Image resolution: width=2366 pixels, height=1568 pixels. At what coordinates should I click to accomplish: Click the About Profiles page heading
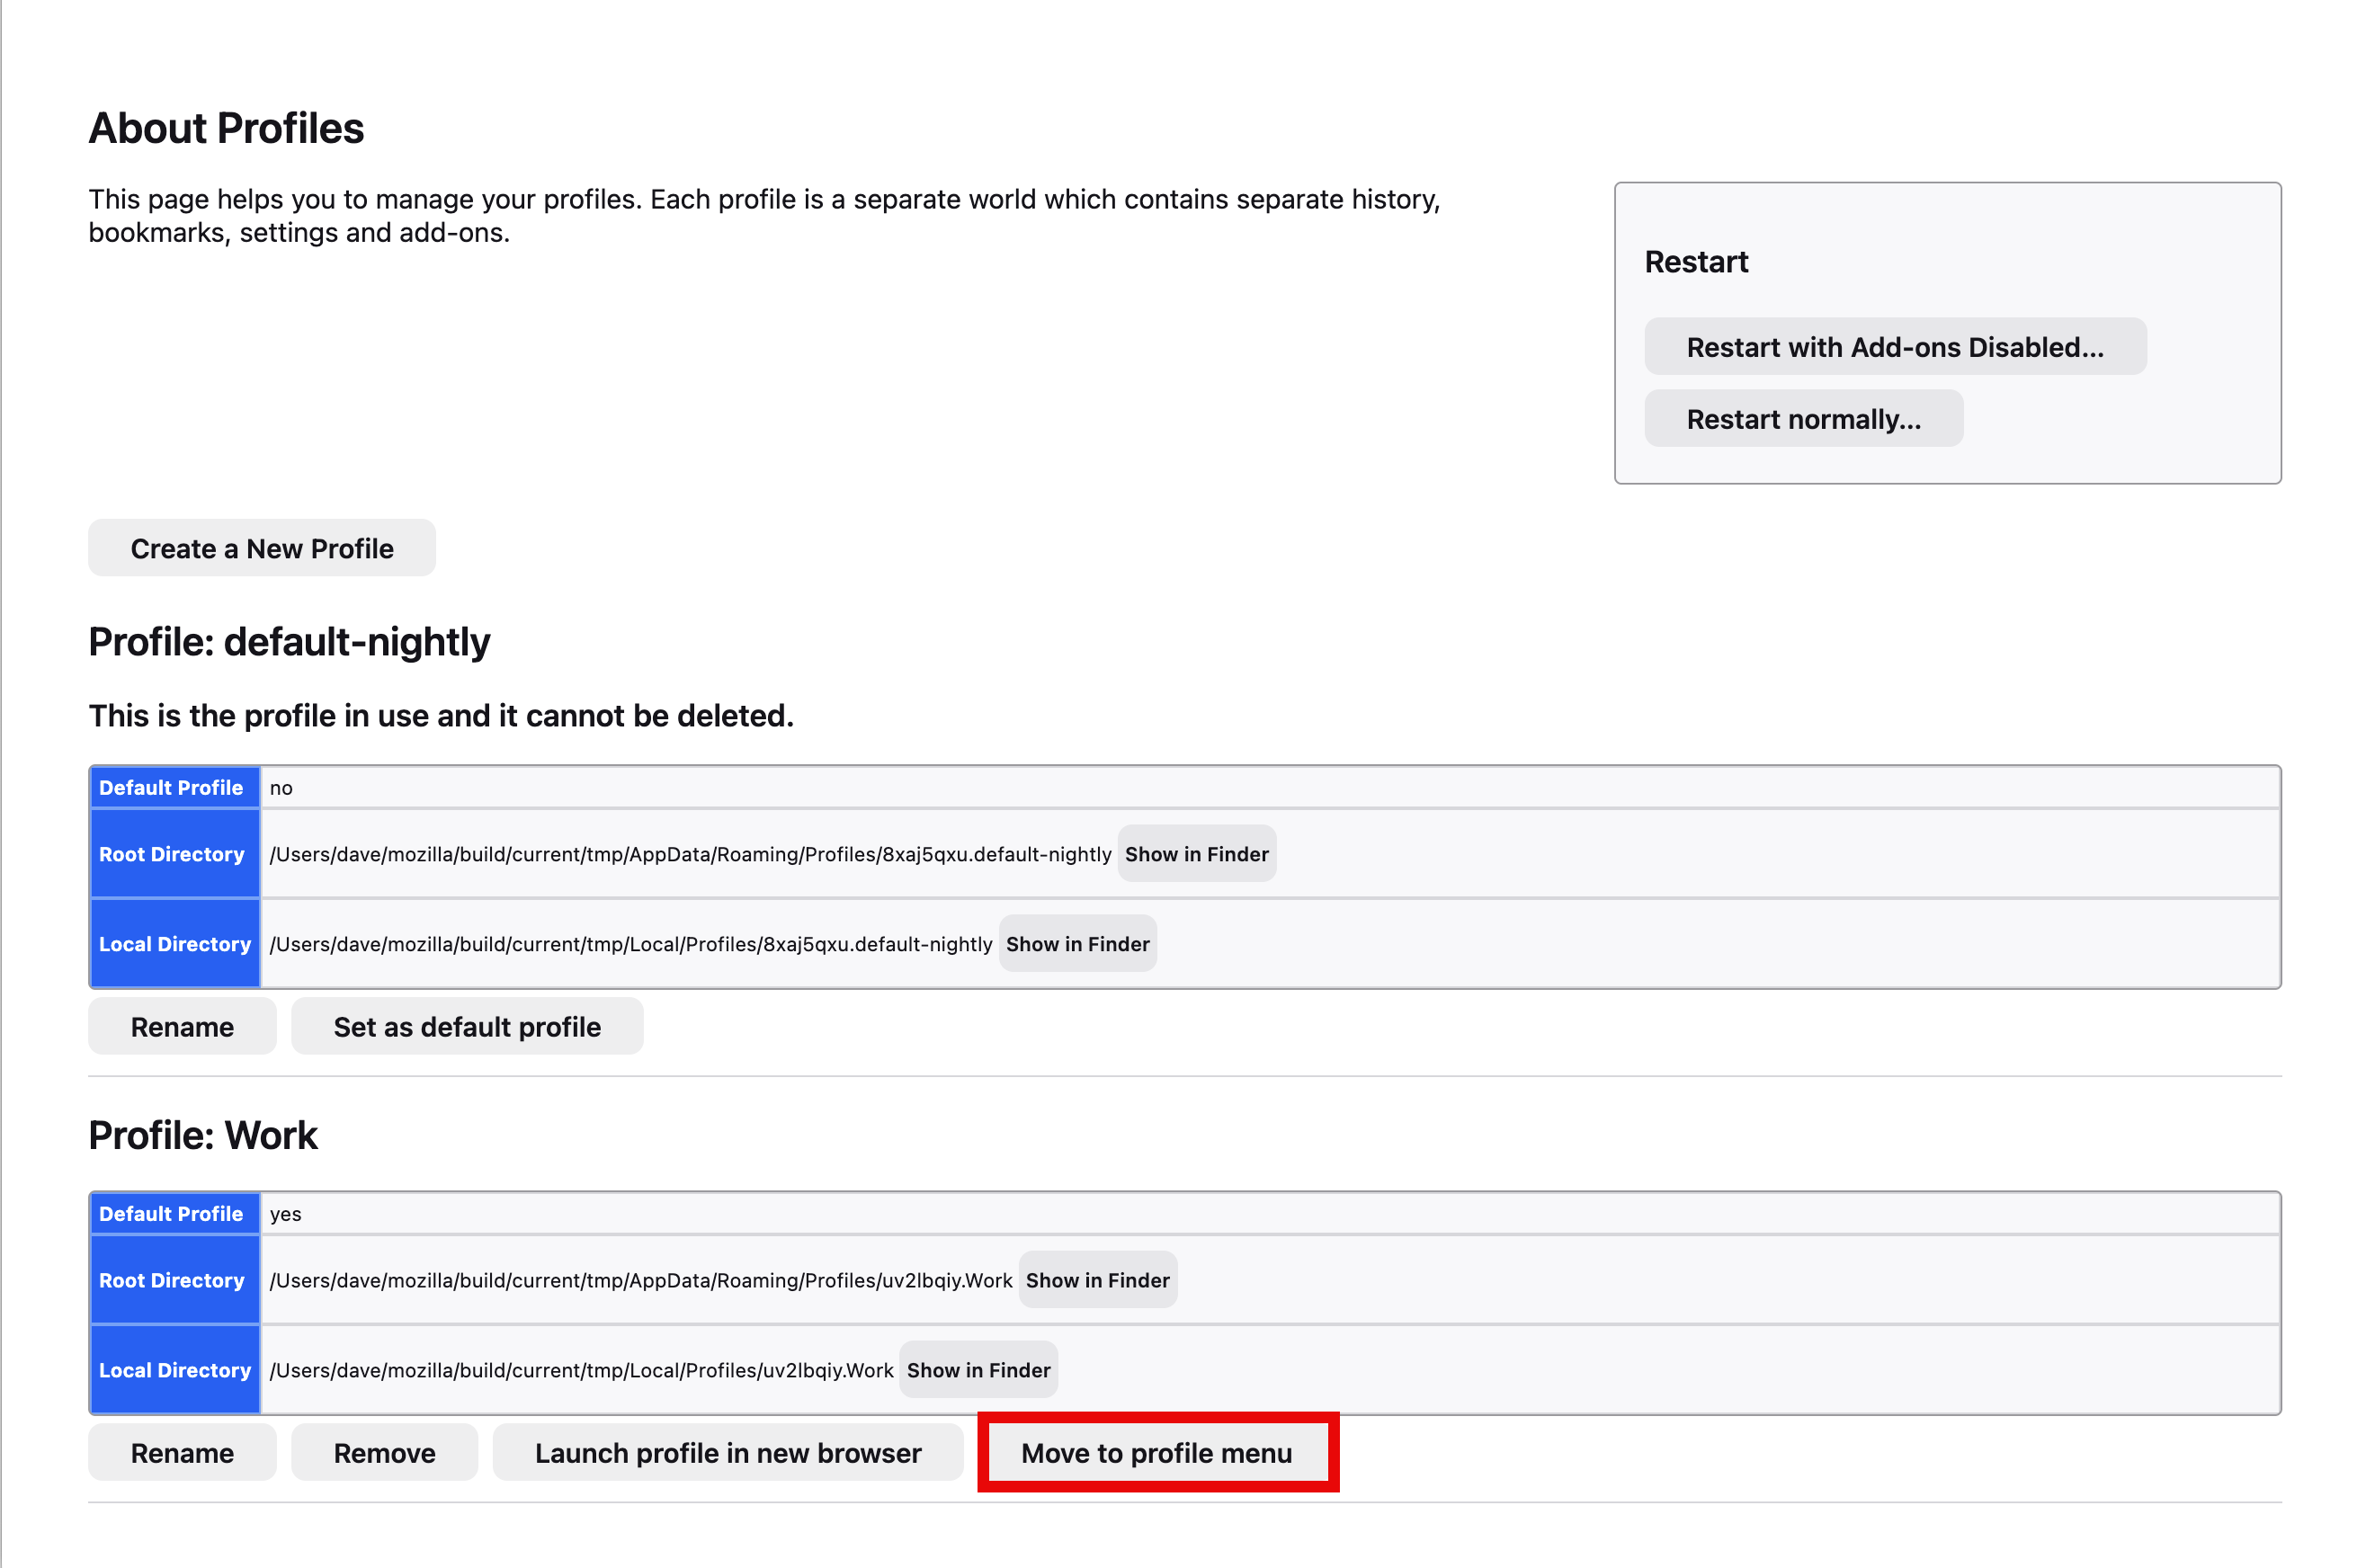pyautogui.click(x=226, y=128)
